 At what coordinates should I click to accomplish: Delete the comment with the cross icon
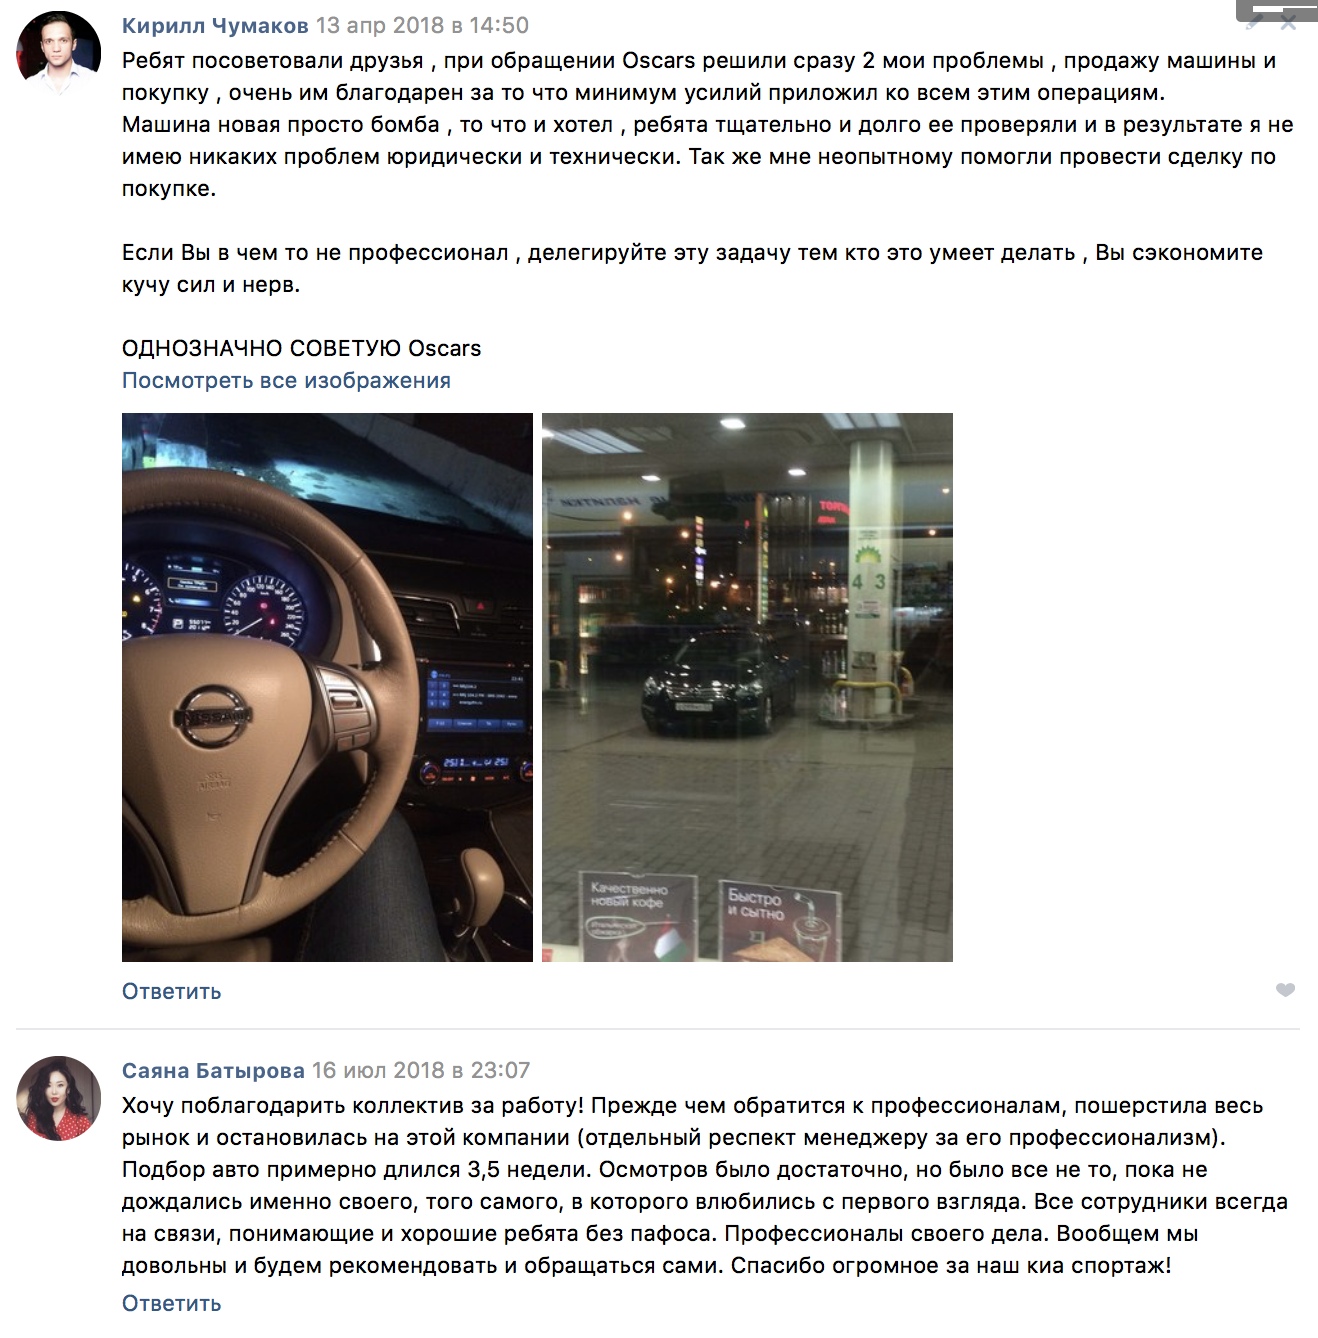coord(1289,22)
